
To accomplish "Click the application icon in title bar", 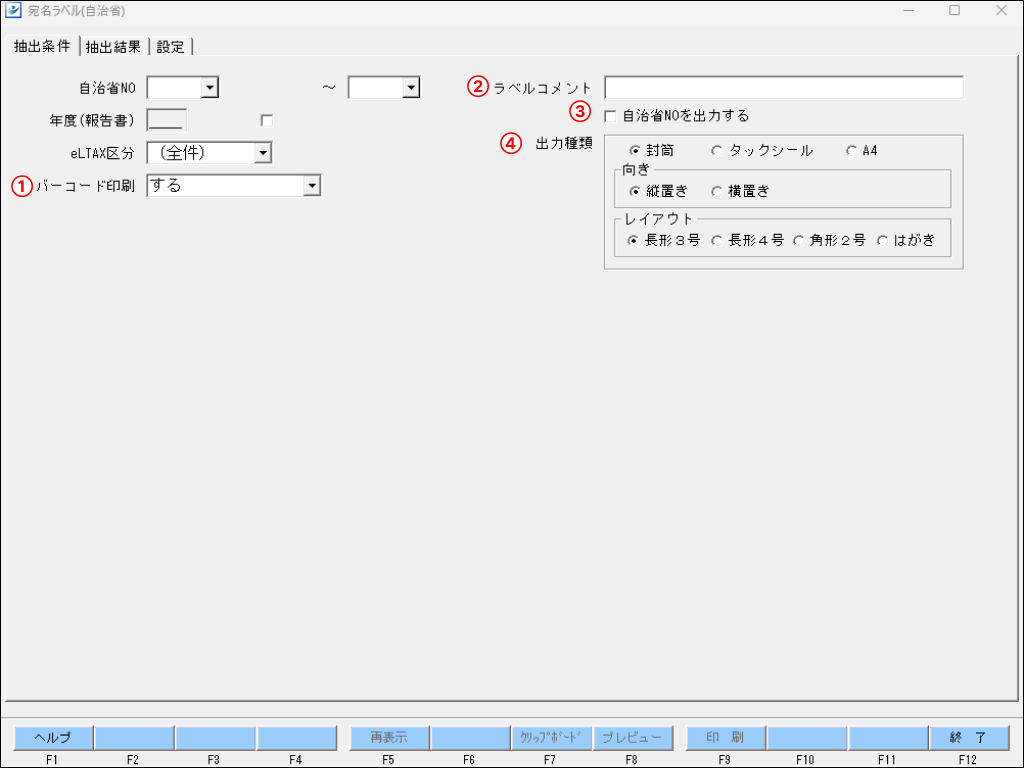I will point(12,10).
